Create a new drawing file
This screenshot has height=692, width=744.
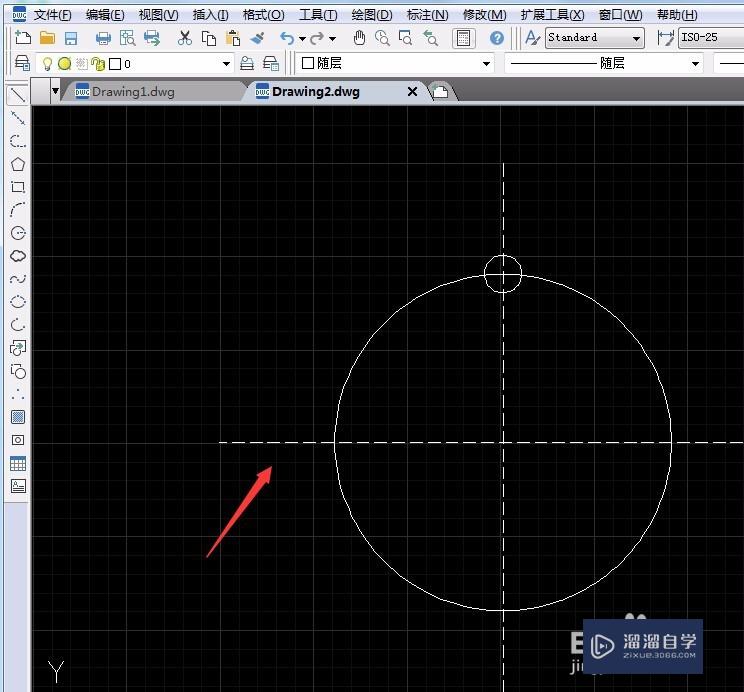tap(23, 37)
